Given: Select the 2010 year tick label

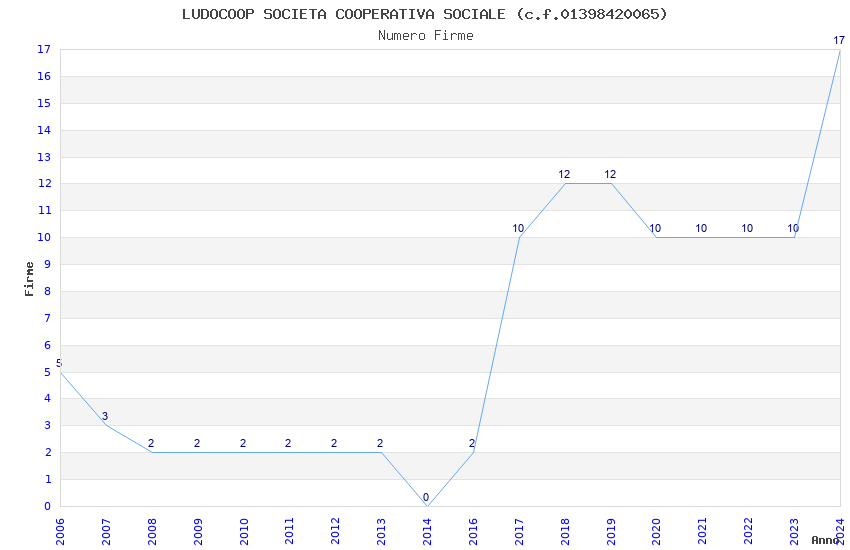Looking at the screenshot, I should pos(243,532).
